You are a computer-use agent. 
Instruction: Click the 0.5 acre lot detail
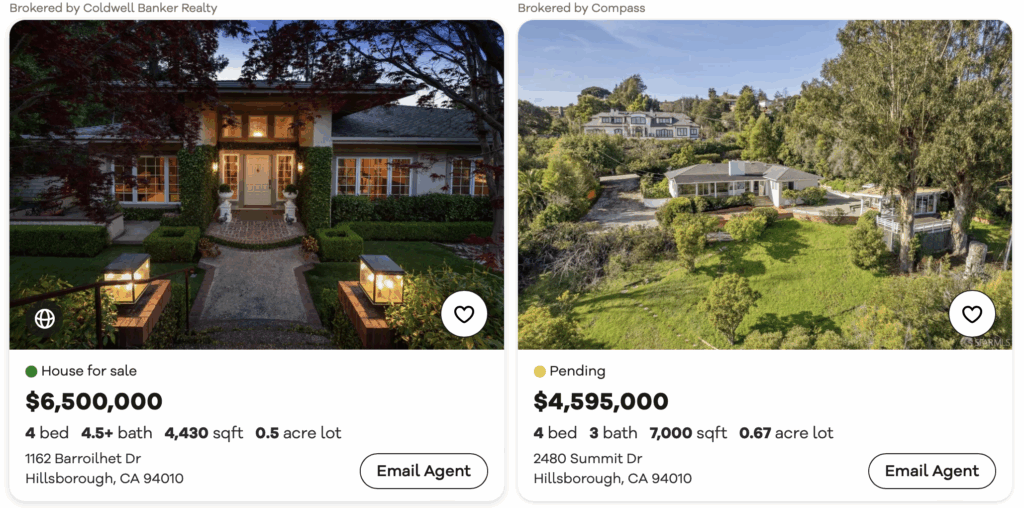(x=298, y=433)
